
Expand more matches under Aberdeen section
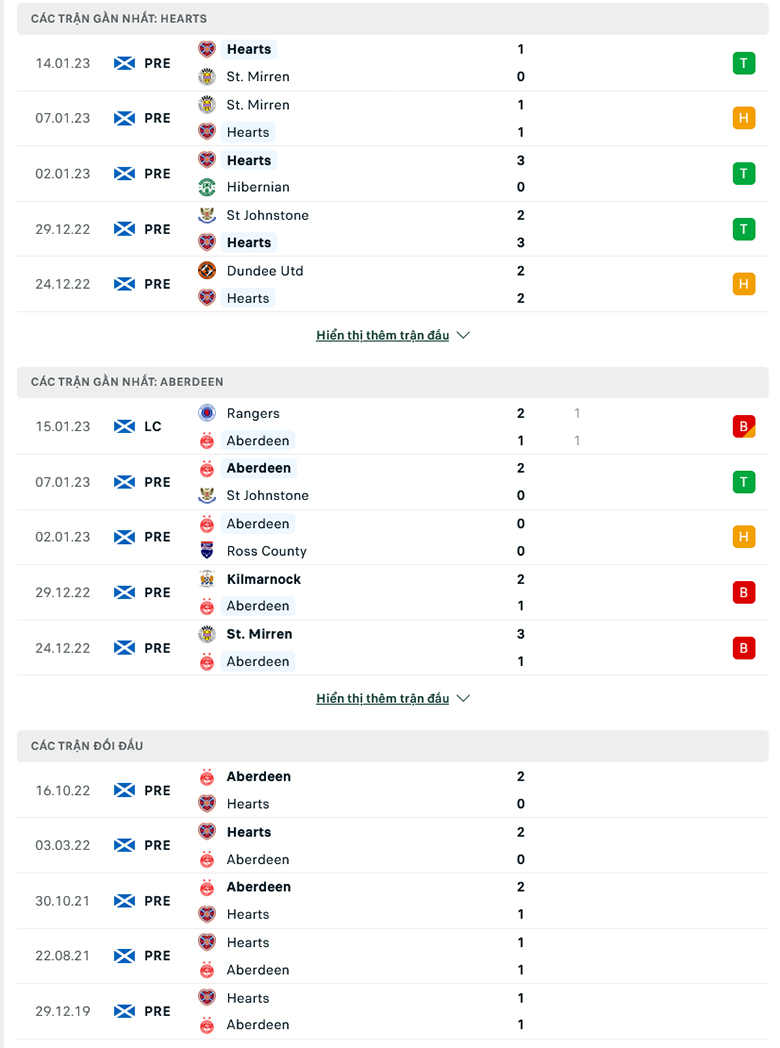383,698
